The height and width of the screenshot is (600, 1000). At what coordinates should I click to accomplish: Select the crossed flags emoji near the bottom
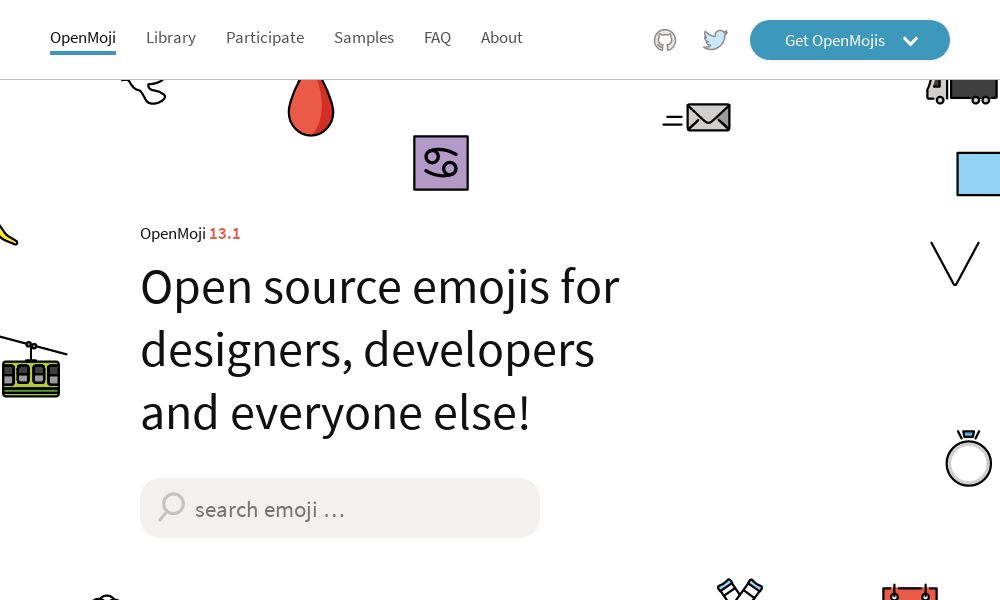coord(739,590)
